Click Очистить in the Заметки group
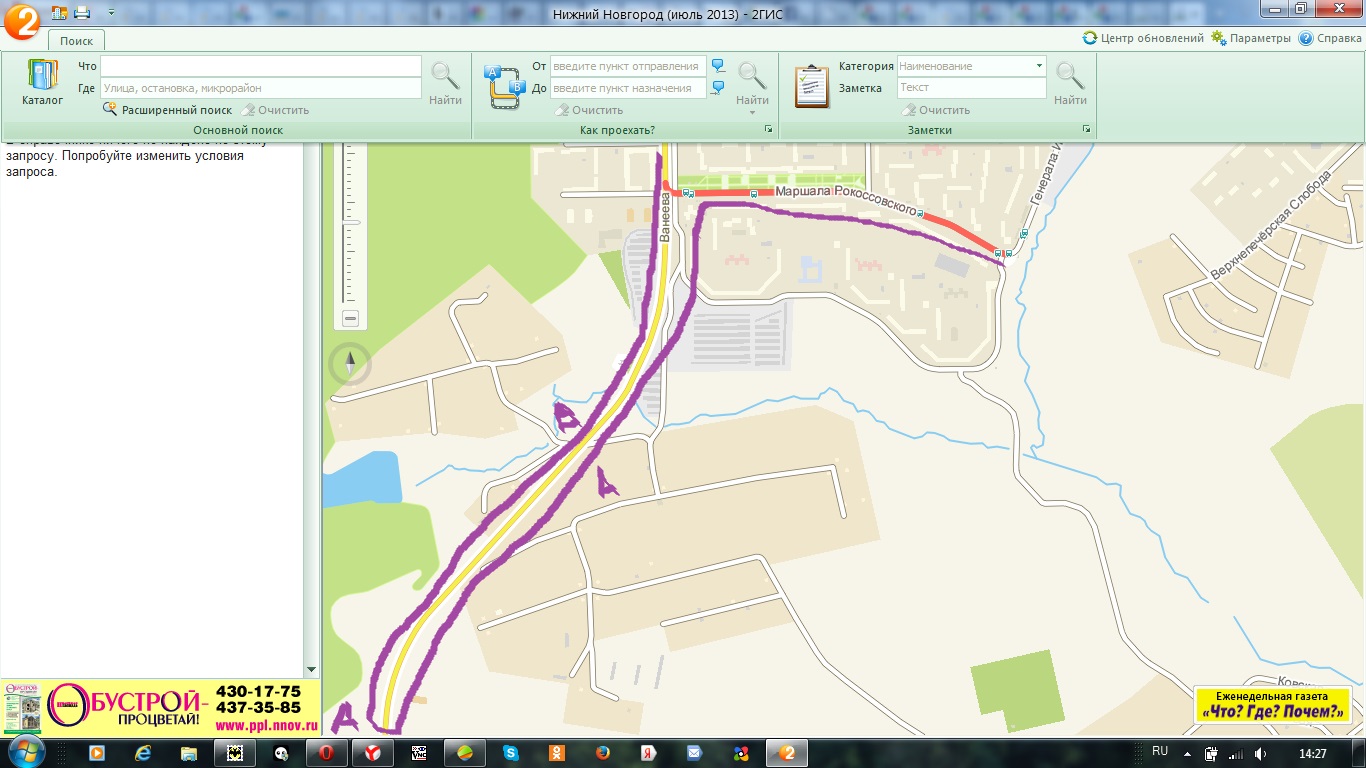The image size is (1366, 768). coord(936,110)
